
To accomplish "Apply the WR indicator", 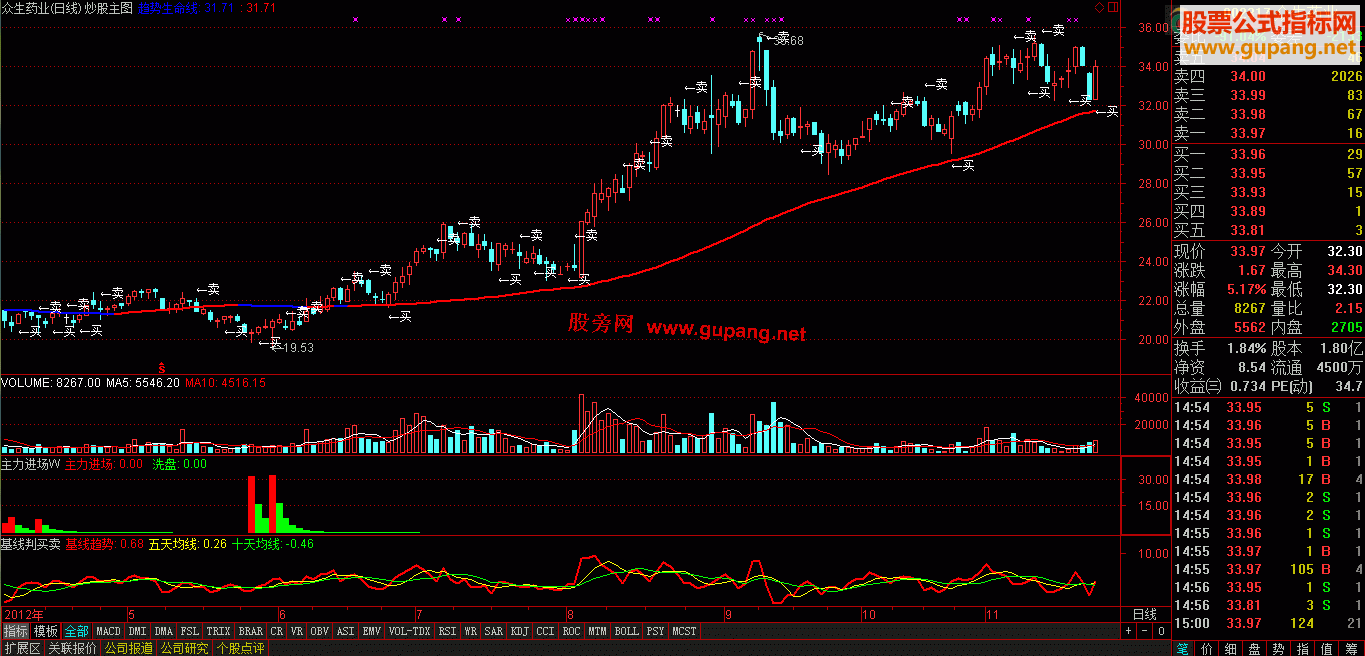I will pos(471,631).
